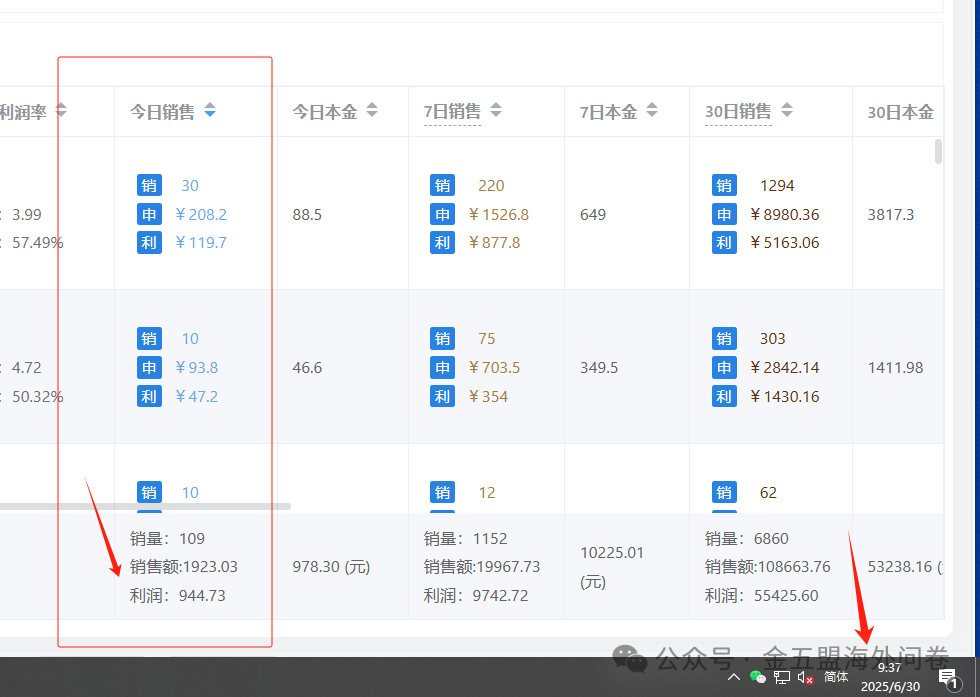This screenshot has width=980, height=697.
Task: Click the 利 badge beside ¥5163.06
Action: click(x=724, y=243)
